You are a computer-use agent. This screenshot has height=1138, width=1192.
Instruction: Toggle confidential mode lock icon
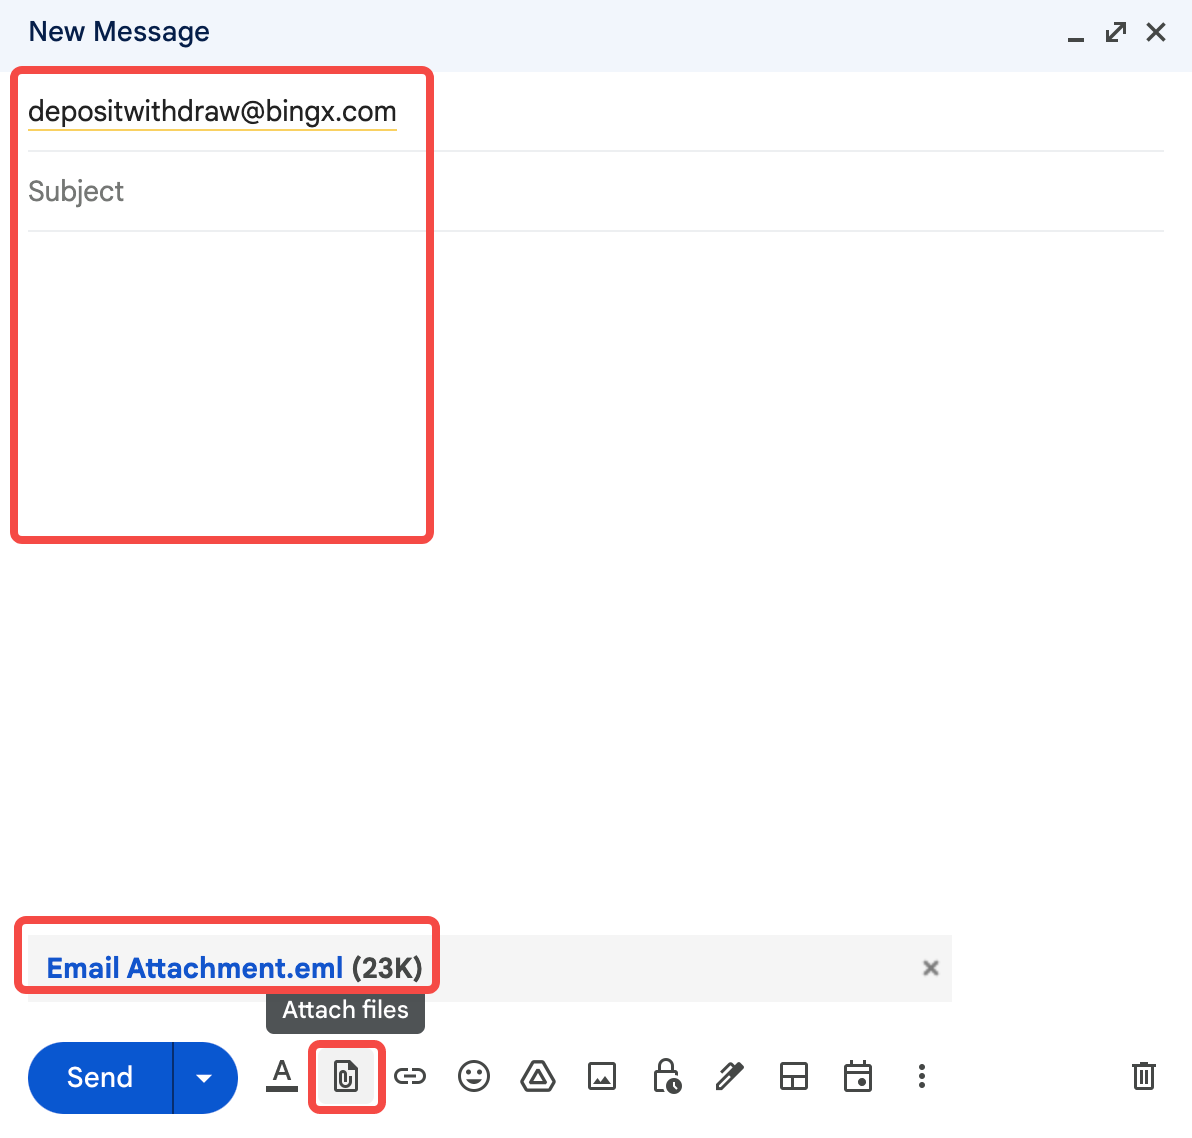click(666, 1077)
